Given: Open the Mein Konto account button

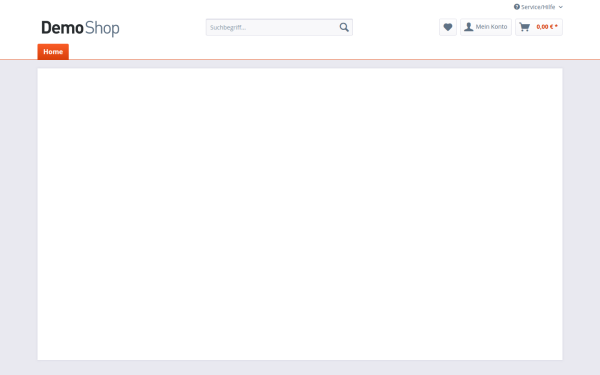Looking at the screenshot, I should pyautogui.click(x=486, y=27).
